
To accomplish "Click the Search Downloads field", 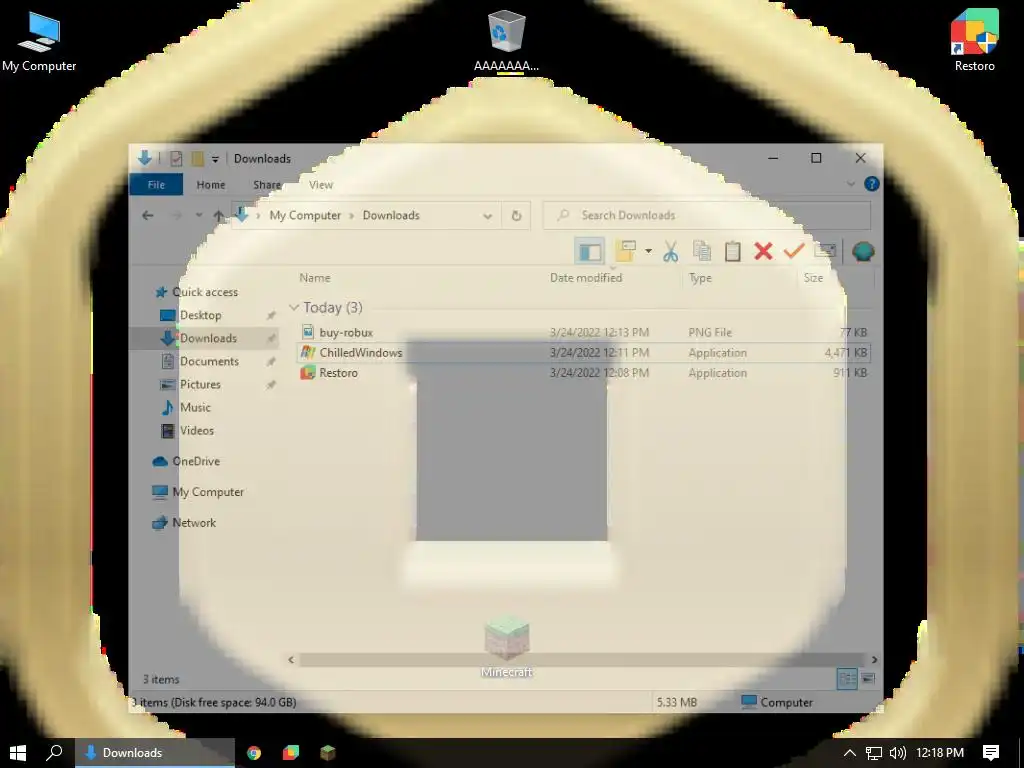I will pyautogui.click(x=707, y=216).
